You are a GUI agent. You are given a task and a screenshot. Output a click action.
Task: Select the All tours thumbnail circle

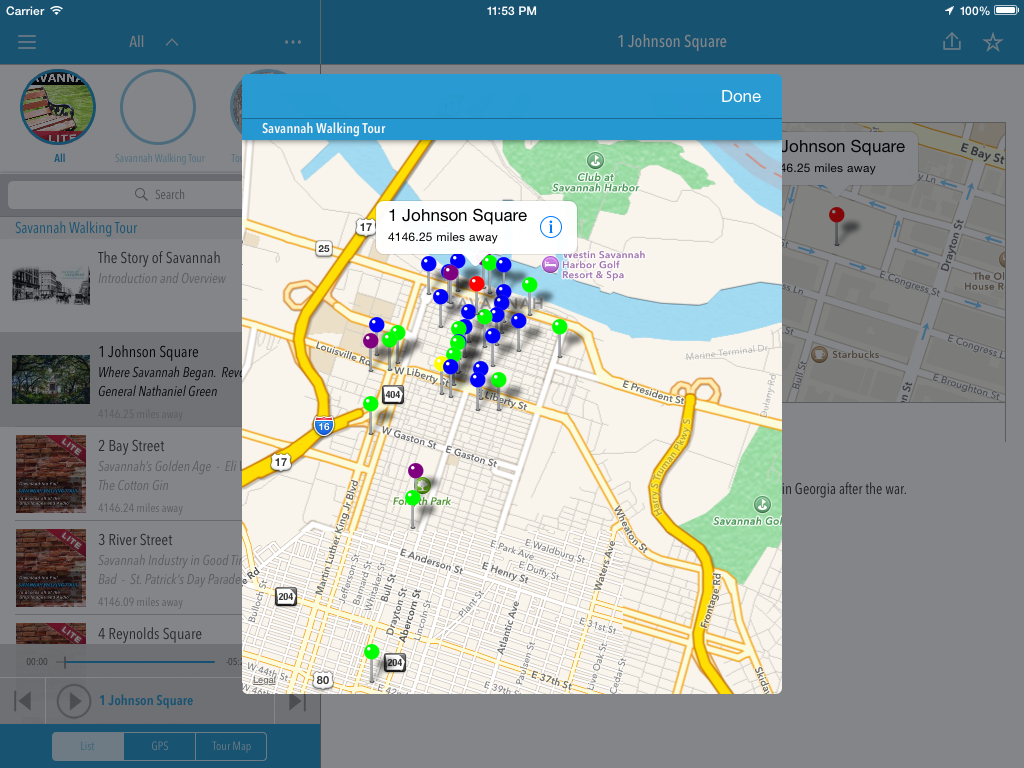point(58,107)
